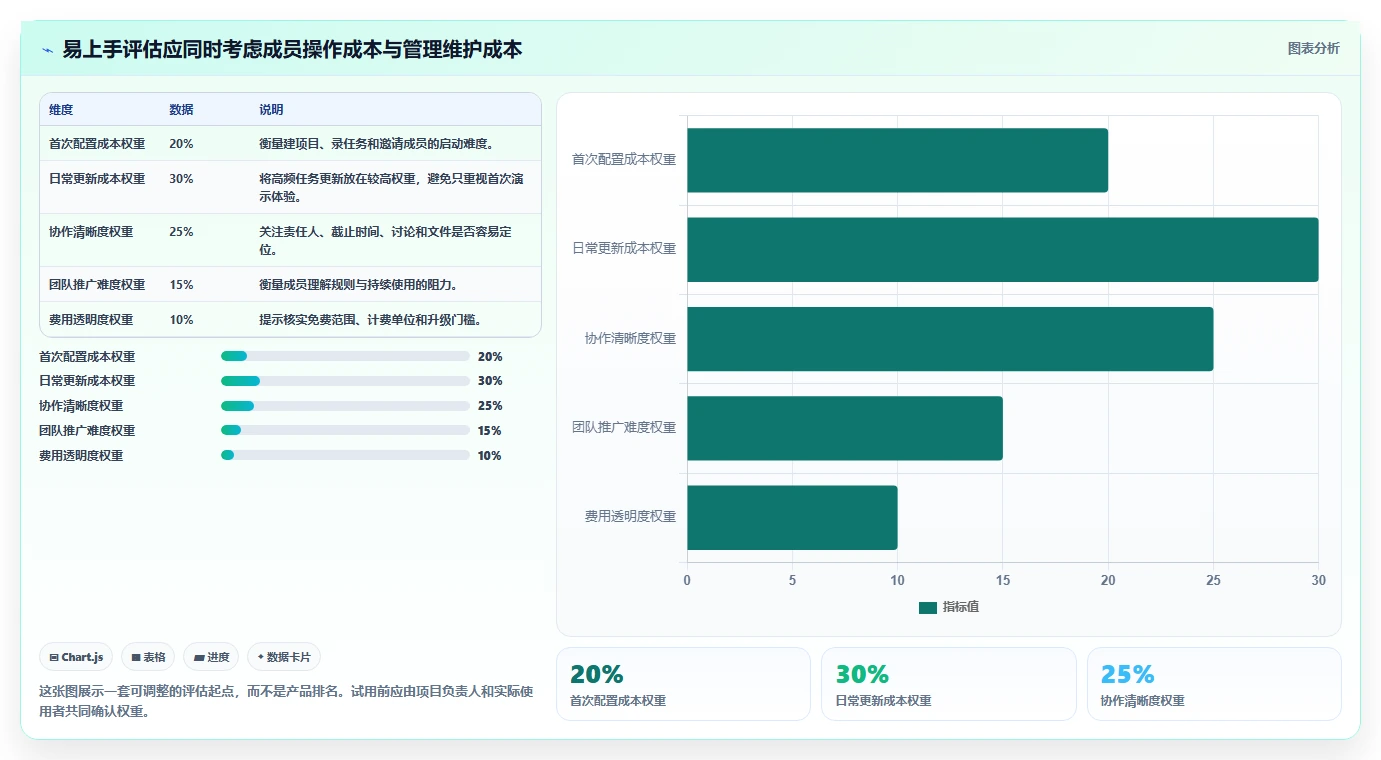This screenshot has width=1381, height=760.
Task: Click the 费用透明度权重 chart bar
Action: pyautogui.click(x=792, y=517)
